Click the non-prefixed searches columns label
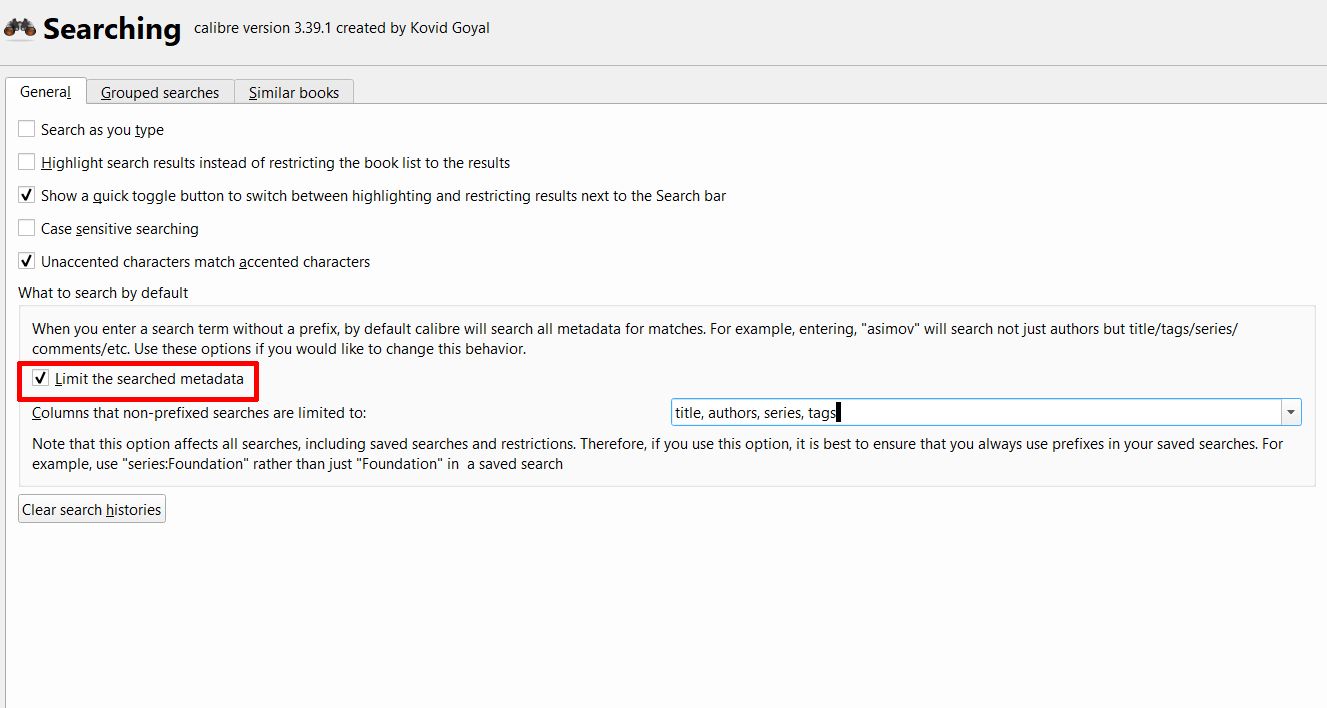This screenshot has width=1327, height=708. (x=199, y=412)
